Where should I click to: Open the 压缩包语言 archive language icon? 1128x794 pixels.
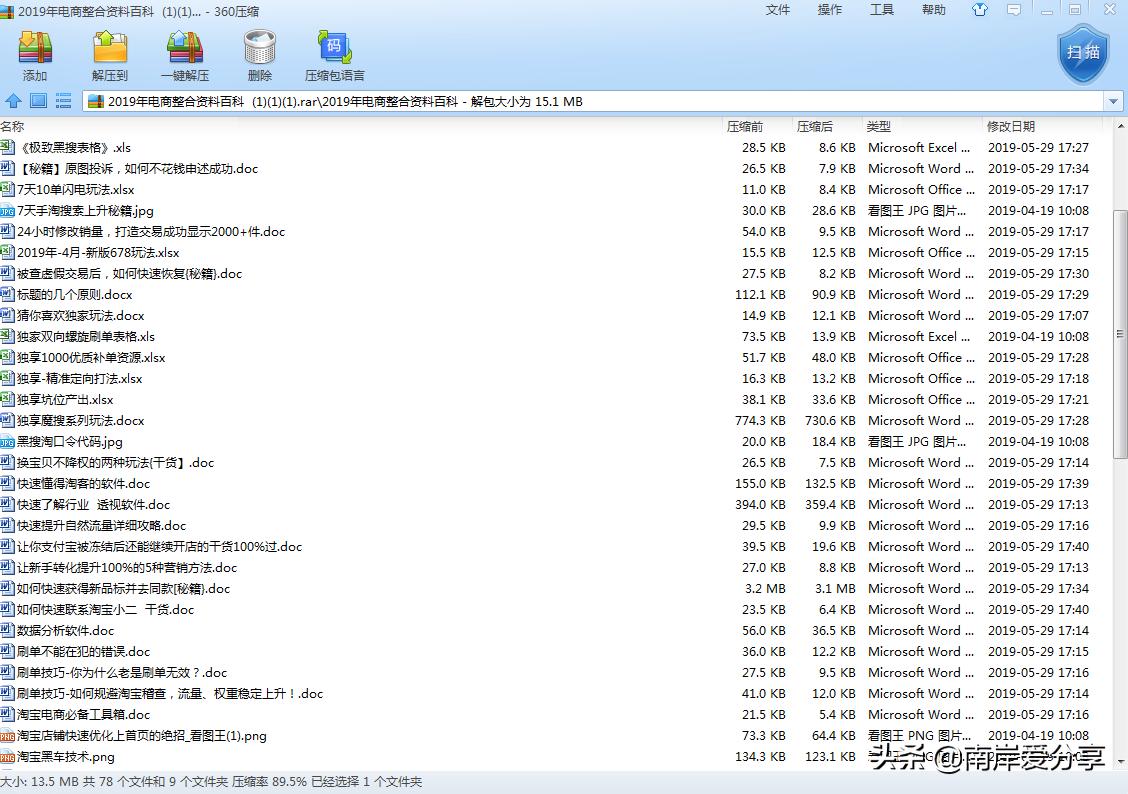pyautogui.click(x=335, y=48)
